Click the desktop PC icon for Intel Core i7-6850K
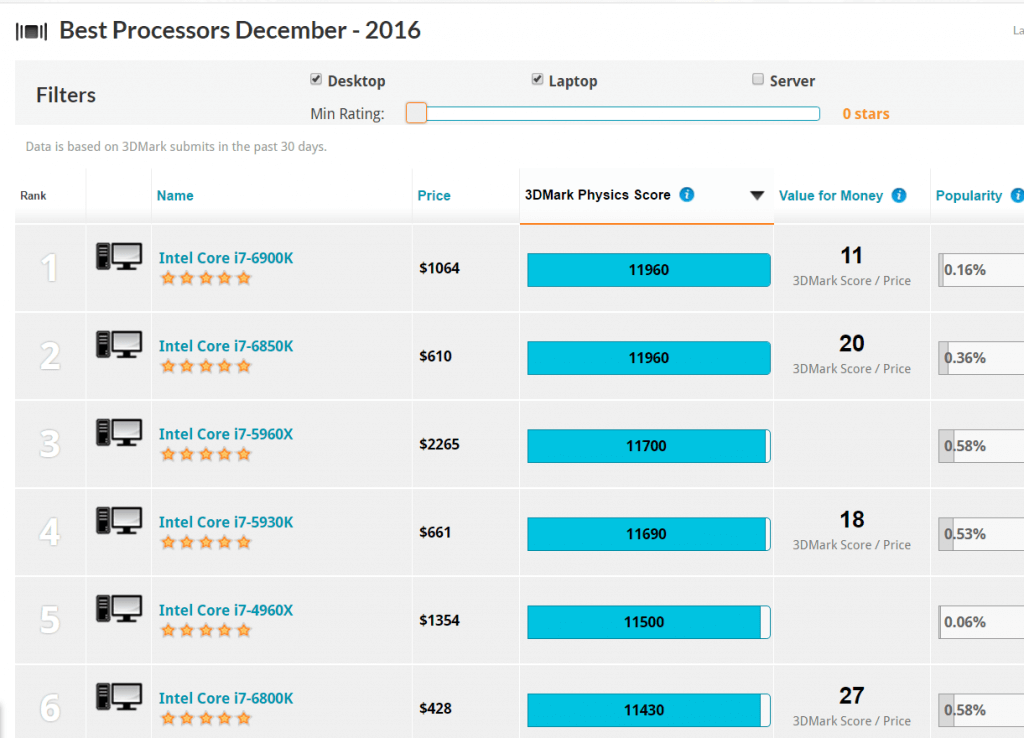1024x738 pixels. coord(119,344)
